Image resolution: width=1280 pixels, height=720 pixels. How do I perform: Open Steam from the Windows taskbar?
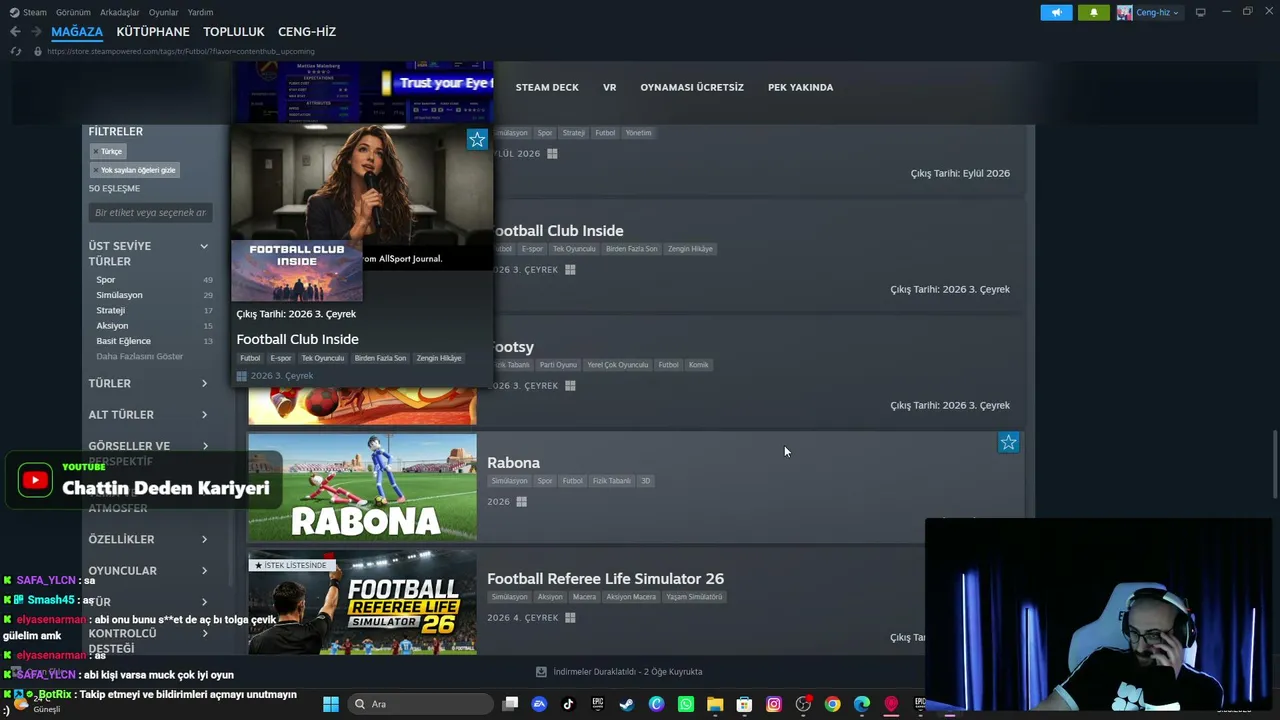[x=627, y=704]
